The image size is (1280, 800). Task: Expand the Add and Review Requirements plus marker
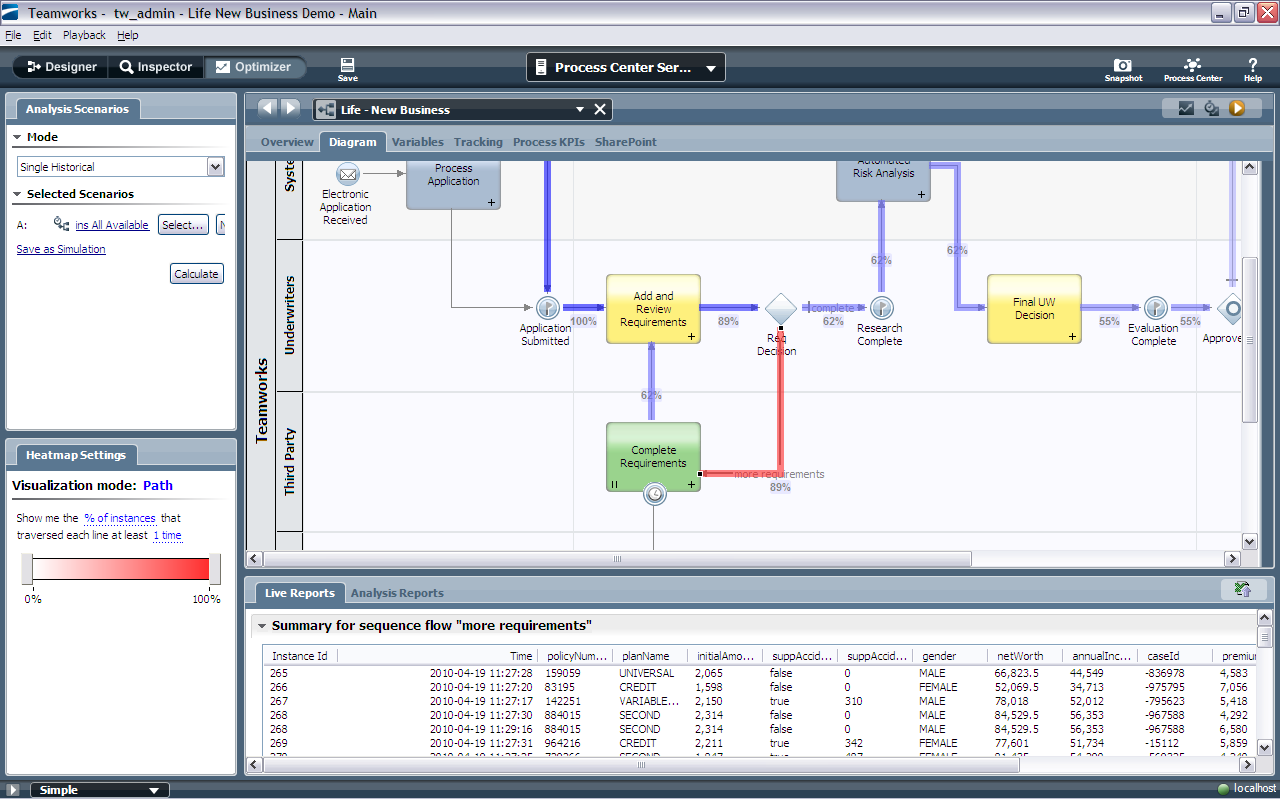[x=691, y=337]
